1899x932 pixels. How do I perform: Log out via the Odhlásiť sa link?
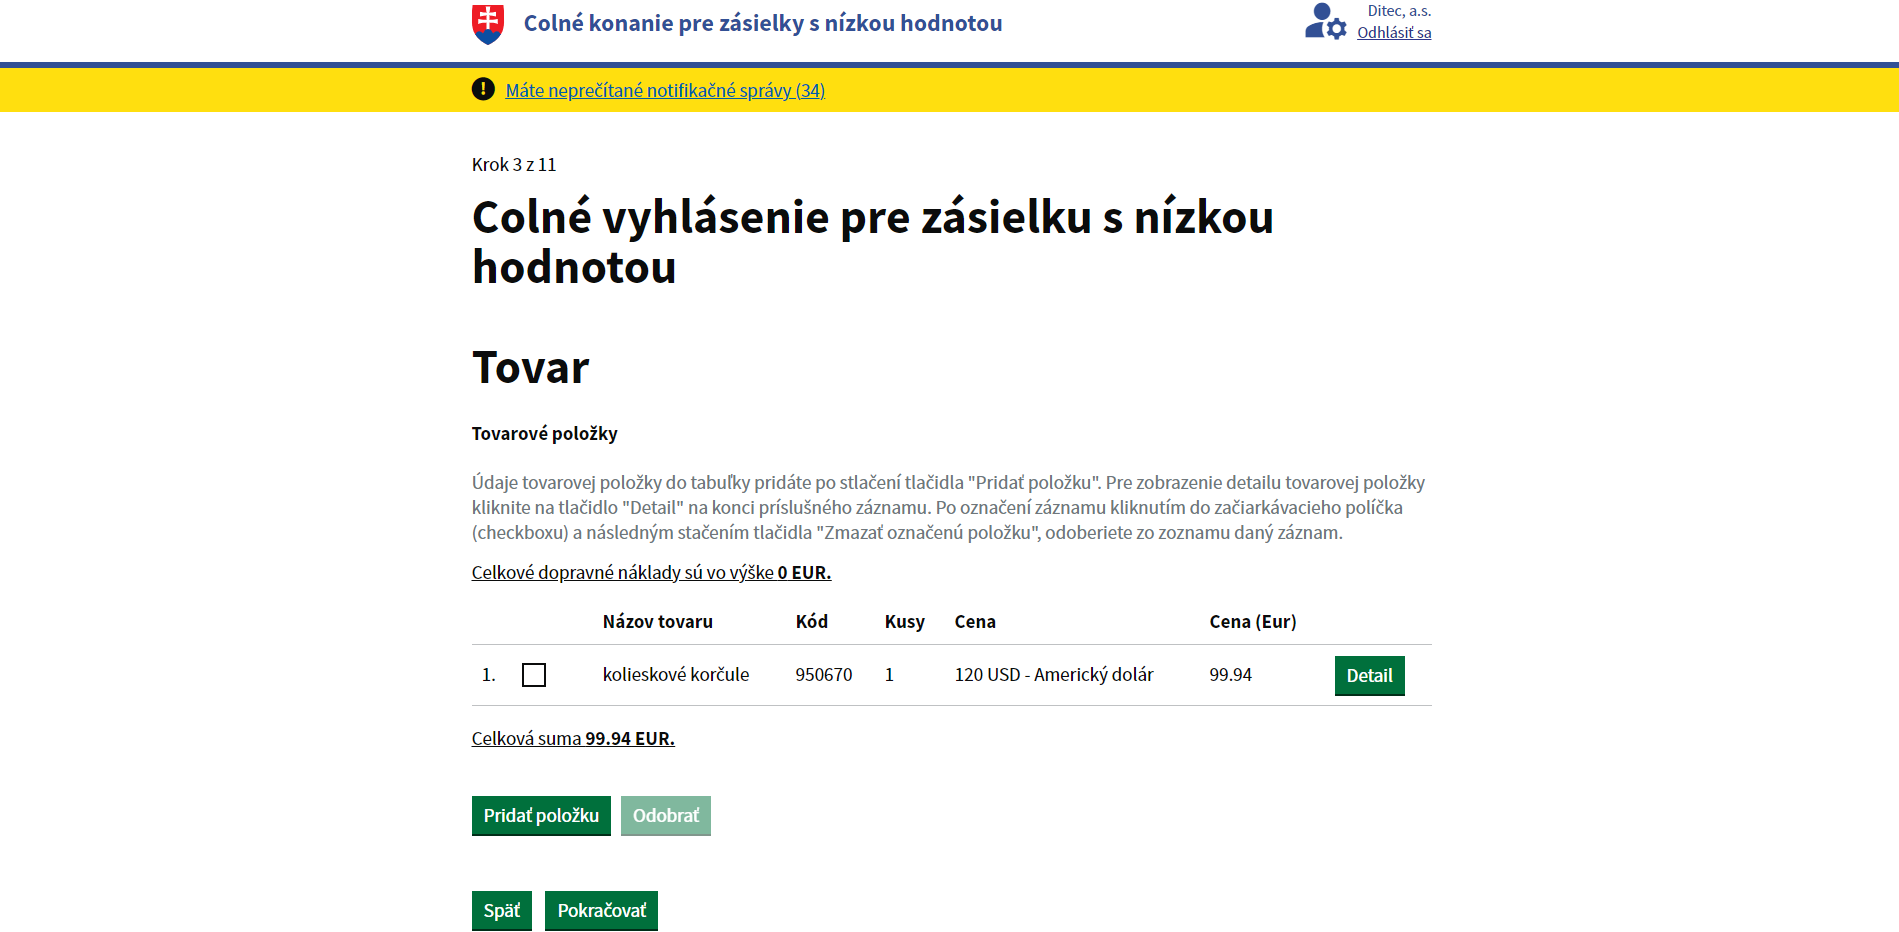(1393, 33)
